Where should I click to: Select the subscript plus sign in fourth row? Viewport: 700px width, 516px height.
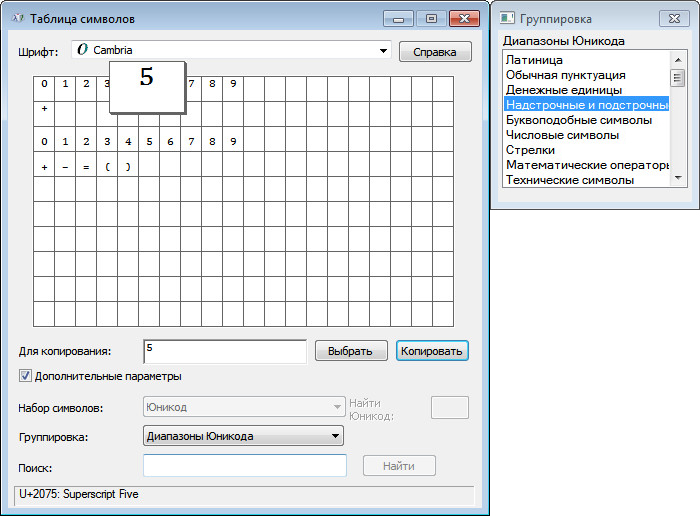pyautogui.click(x=44, y=164)
